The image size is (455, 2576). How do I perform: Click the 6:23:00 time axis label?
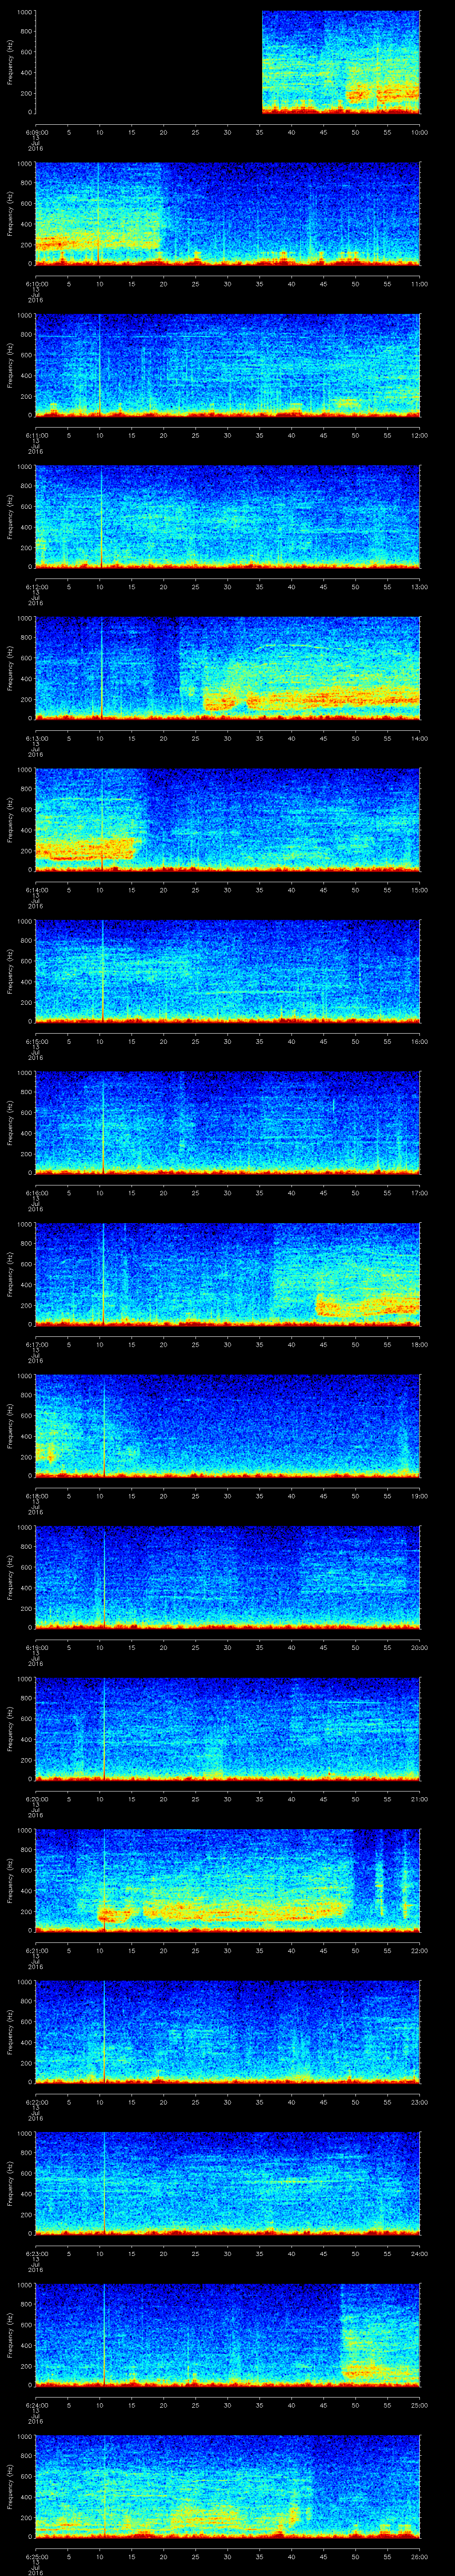(35, 2253)
